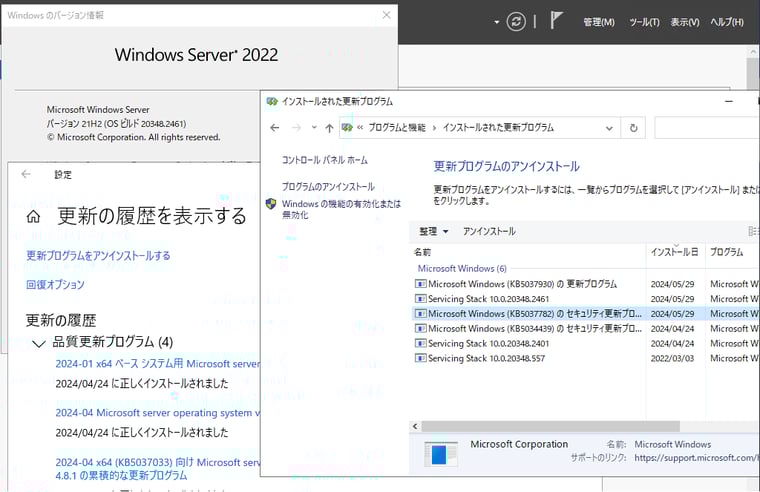Screen dimensions: 760x492
Task: Open コントロール パネル ホーム link
Action: tap(325, 160)
